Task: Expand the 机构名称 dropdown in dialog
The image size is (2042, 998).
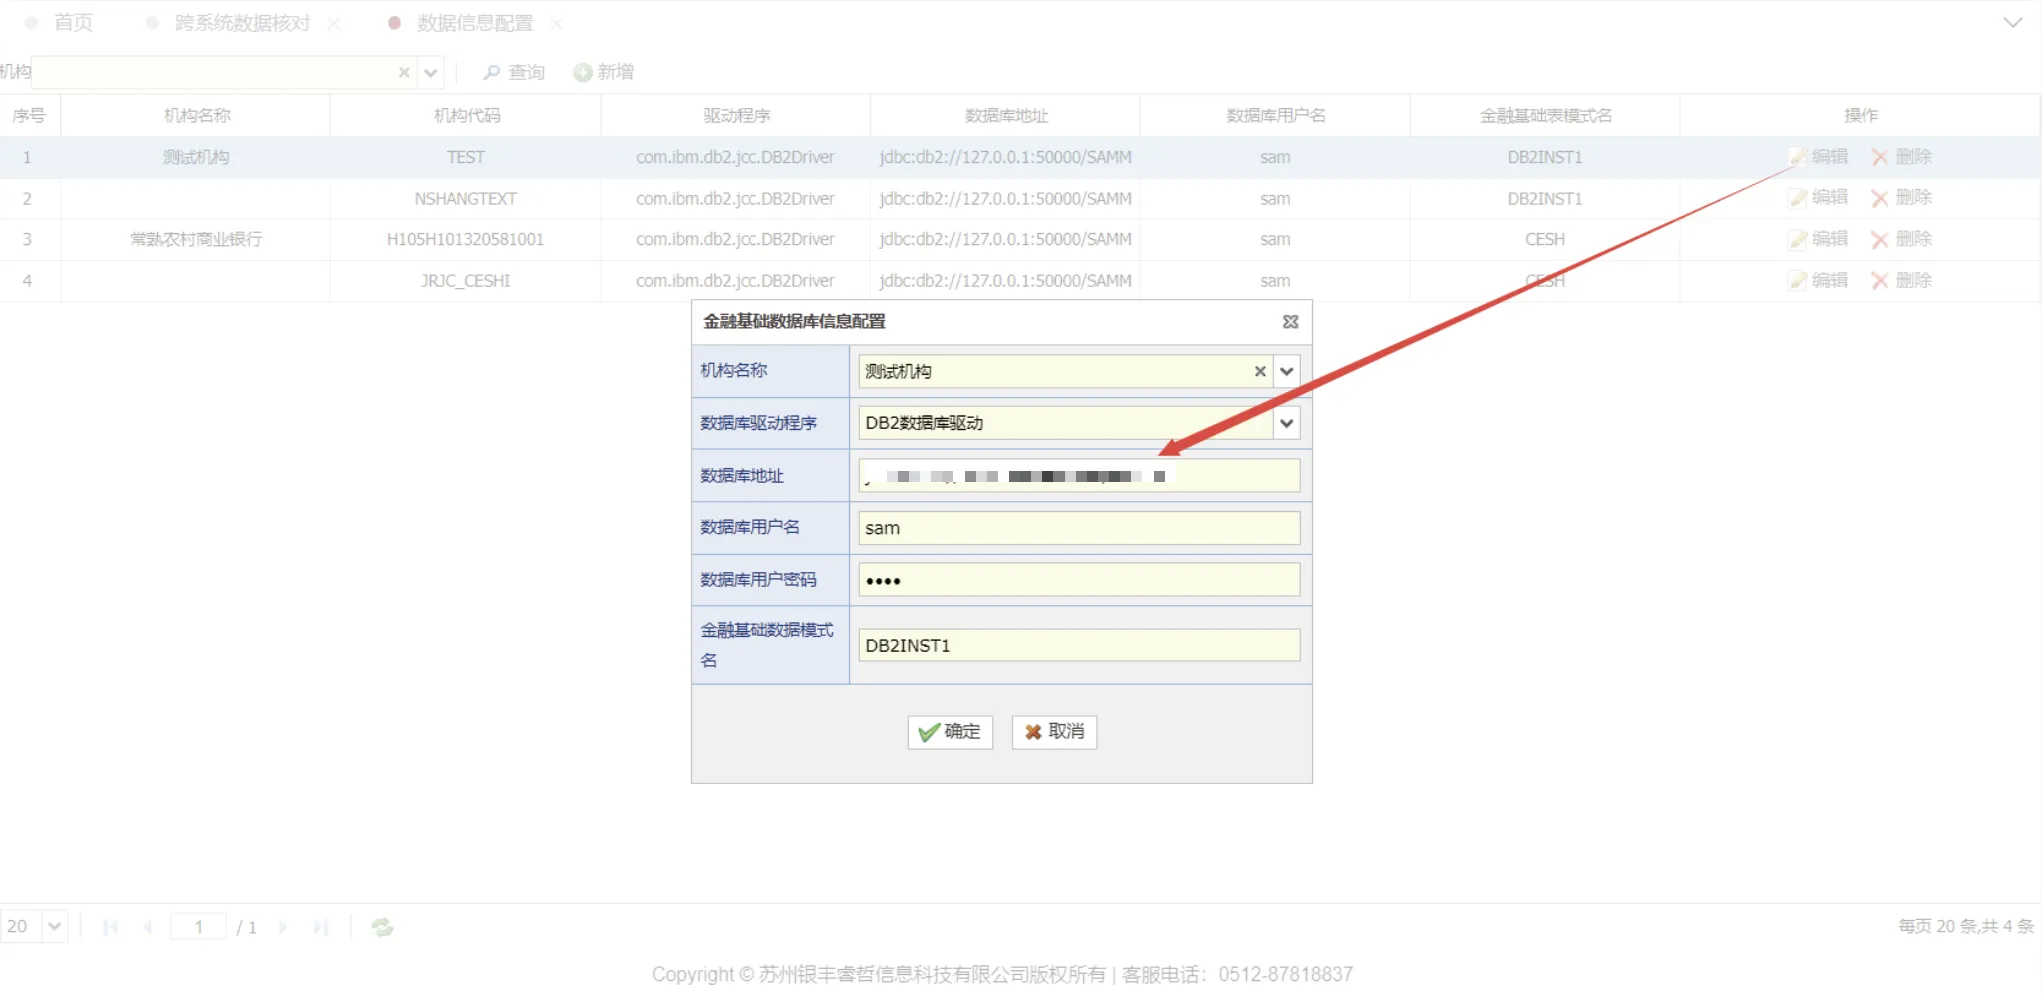Action: [1287, 372]
